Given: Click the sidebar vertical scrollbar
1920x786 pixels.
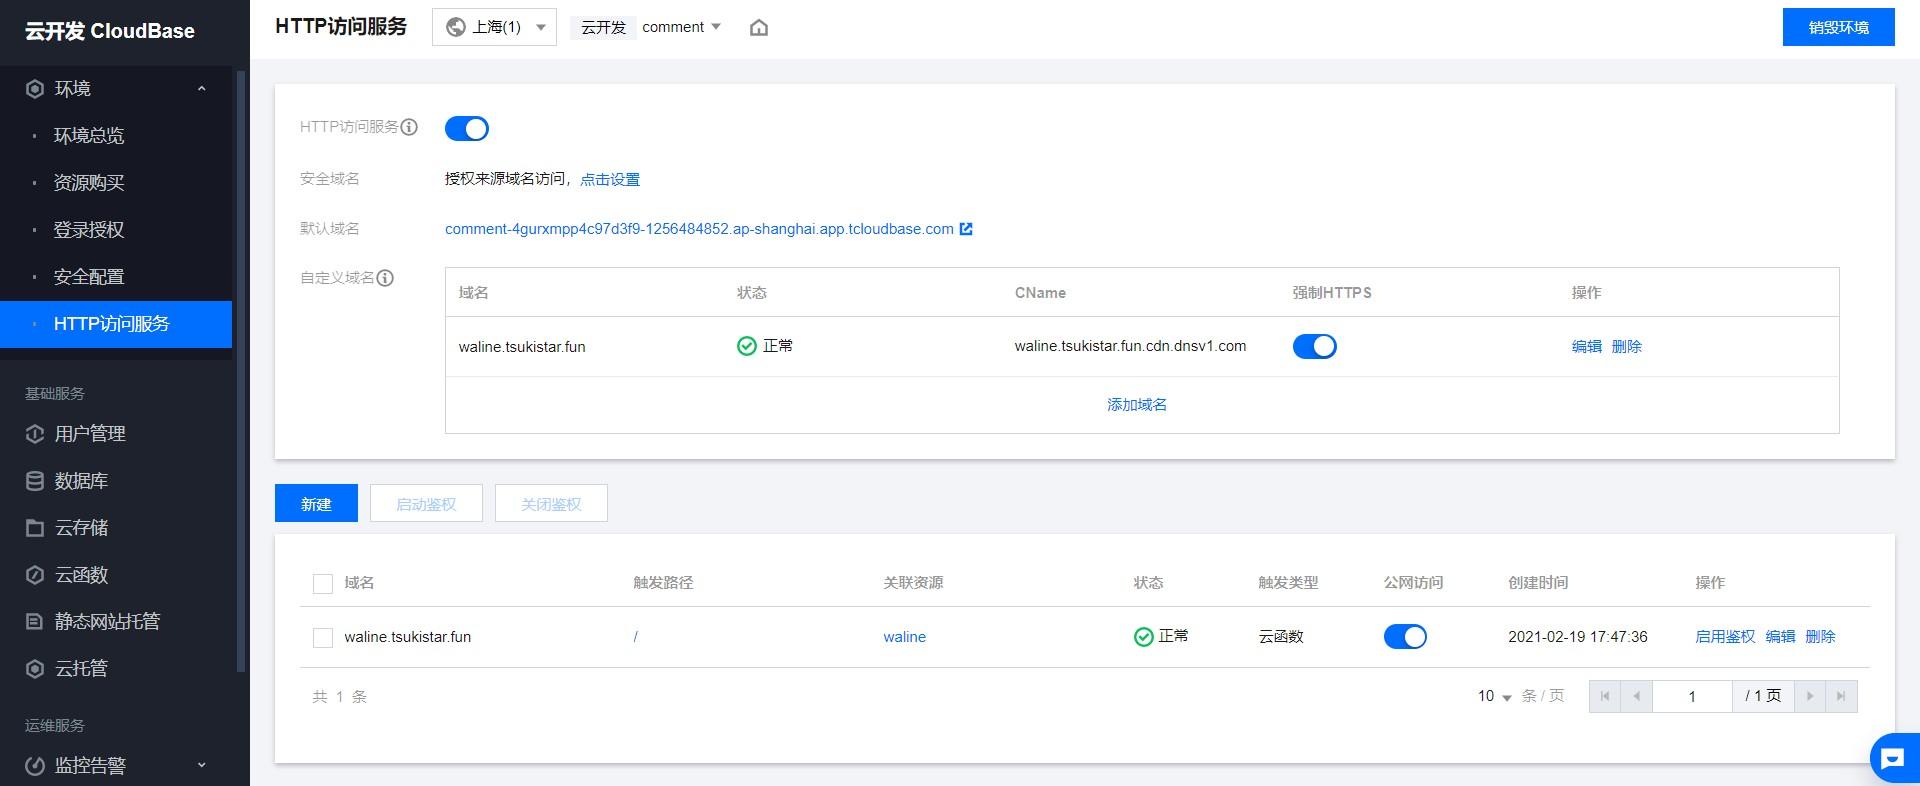Looking at the screenshot, I should click(240, 370).
